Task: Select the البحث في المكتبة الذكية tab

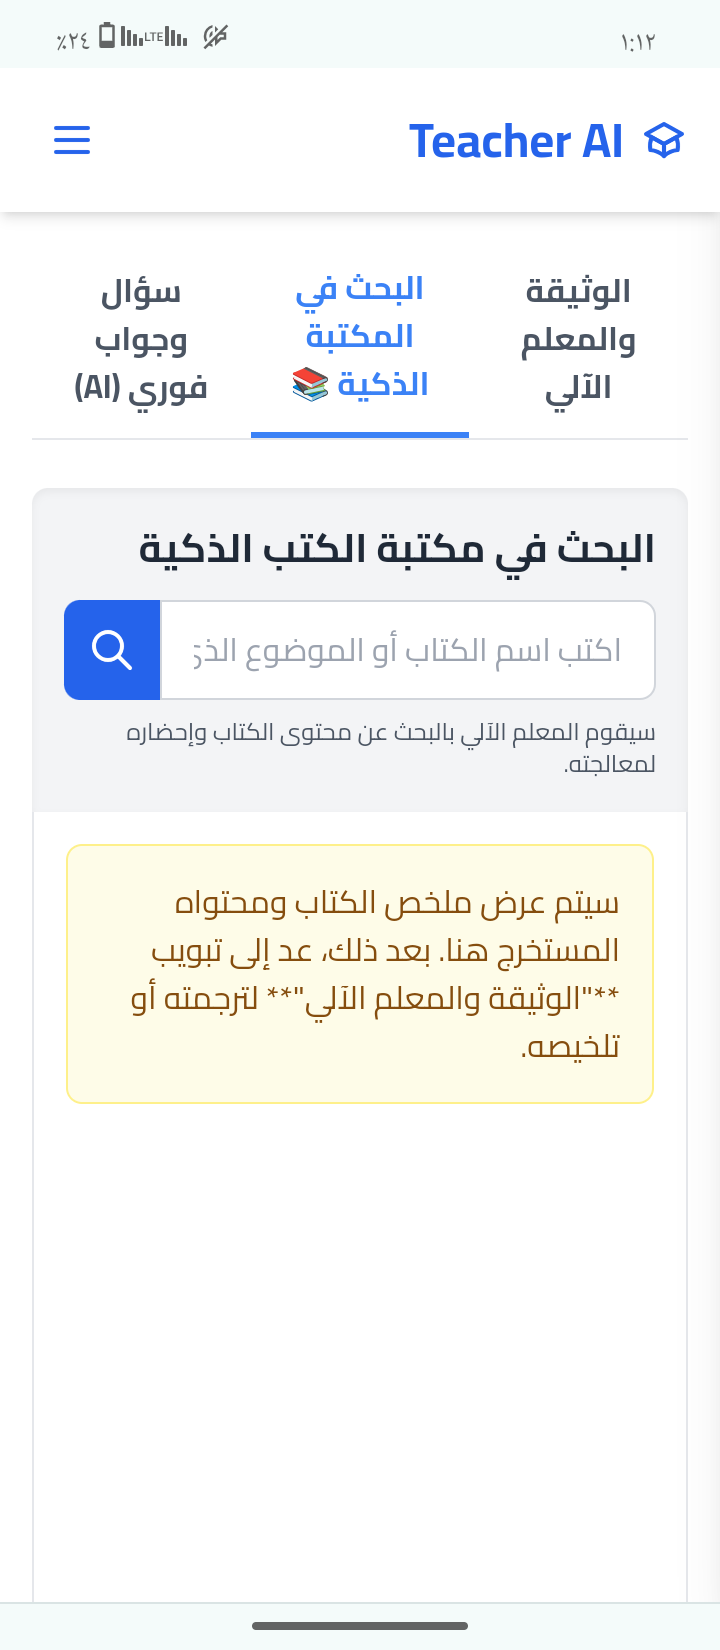Action: (x=360, y=338)
